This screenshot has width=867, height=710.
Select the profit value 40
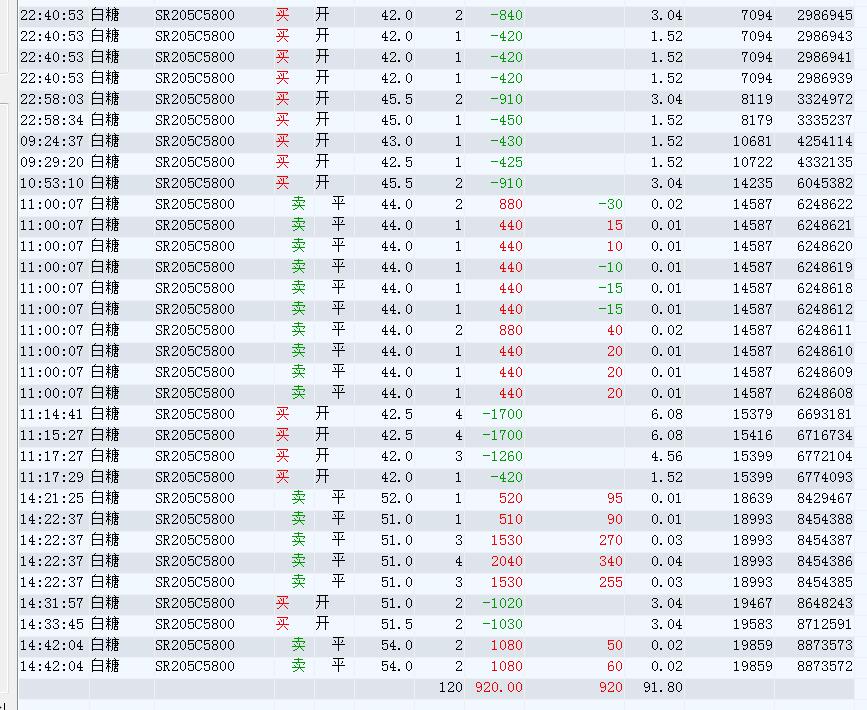[x=614, y=331]
